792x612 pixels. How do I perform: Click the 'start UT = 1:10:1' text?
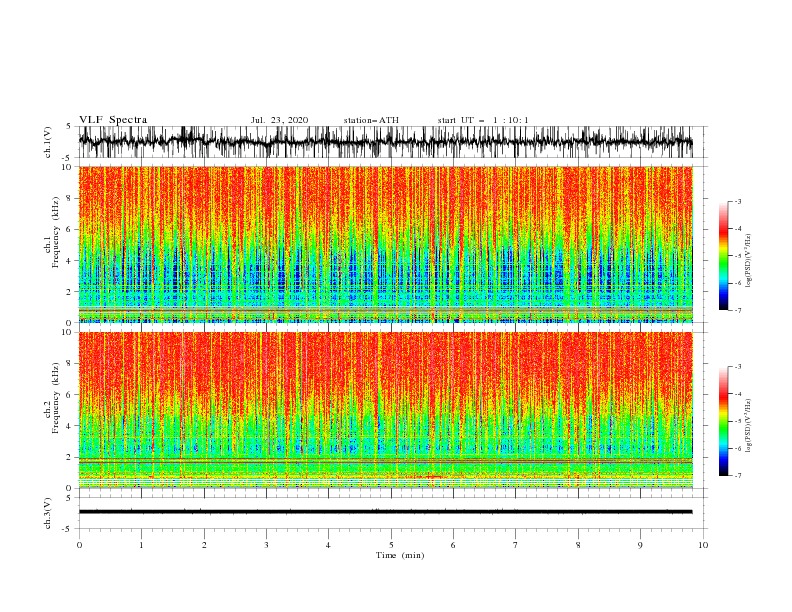click(x=483, y=120)
